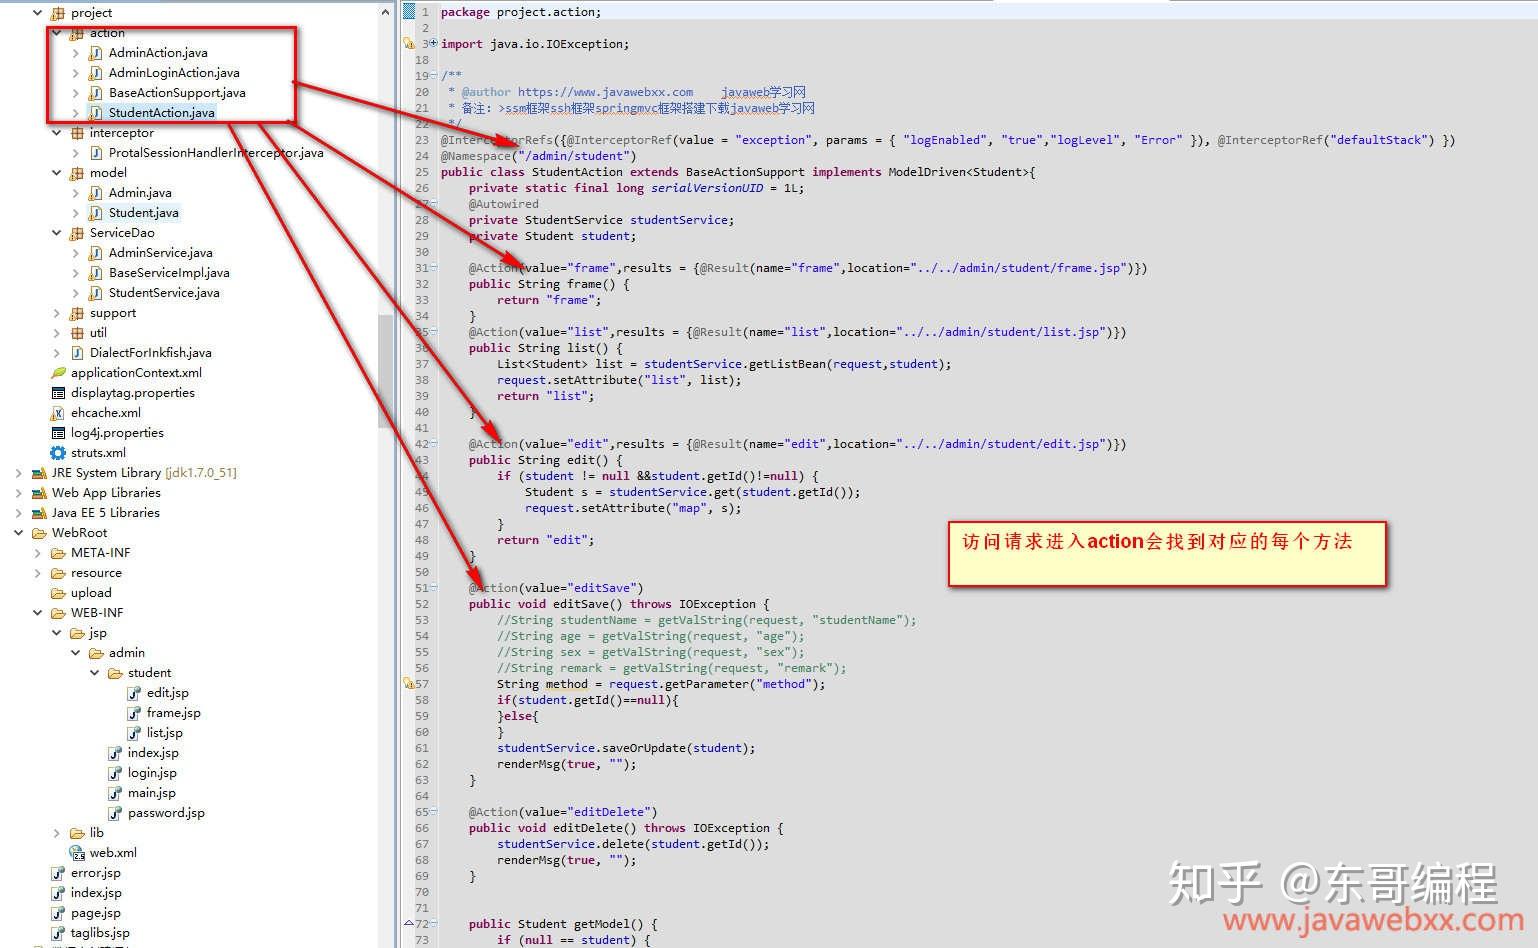This screenshot has width=1538, height=948.
Task: Click the taglibs.jsp file icon
Action: pos(58,933)
